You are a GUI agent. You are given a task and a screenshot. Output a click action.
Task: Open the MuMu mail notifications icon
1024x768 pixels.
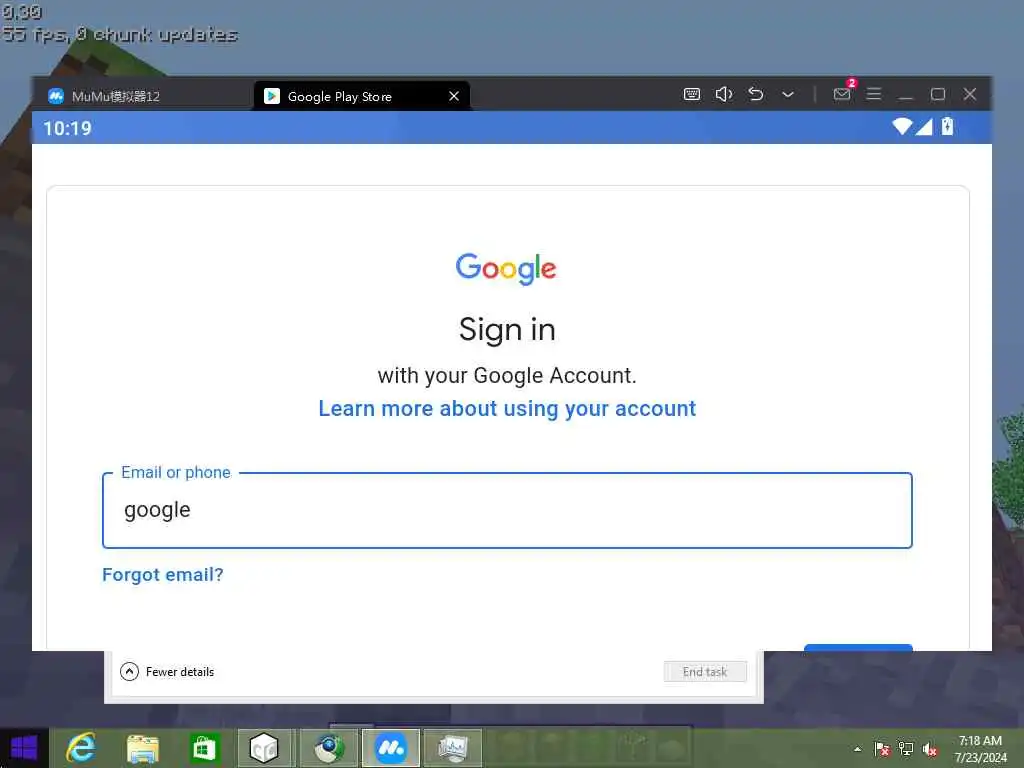[x=842, y=95]
